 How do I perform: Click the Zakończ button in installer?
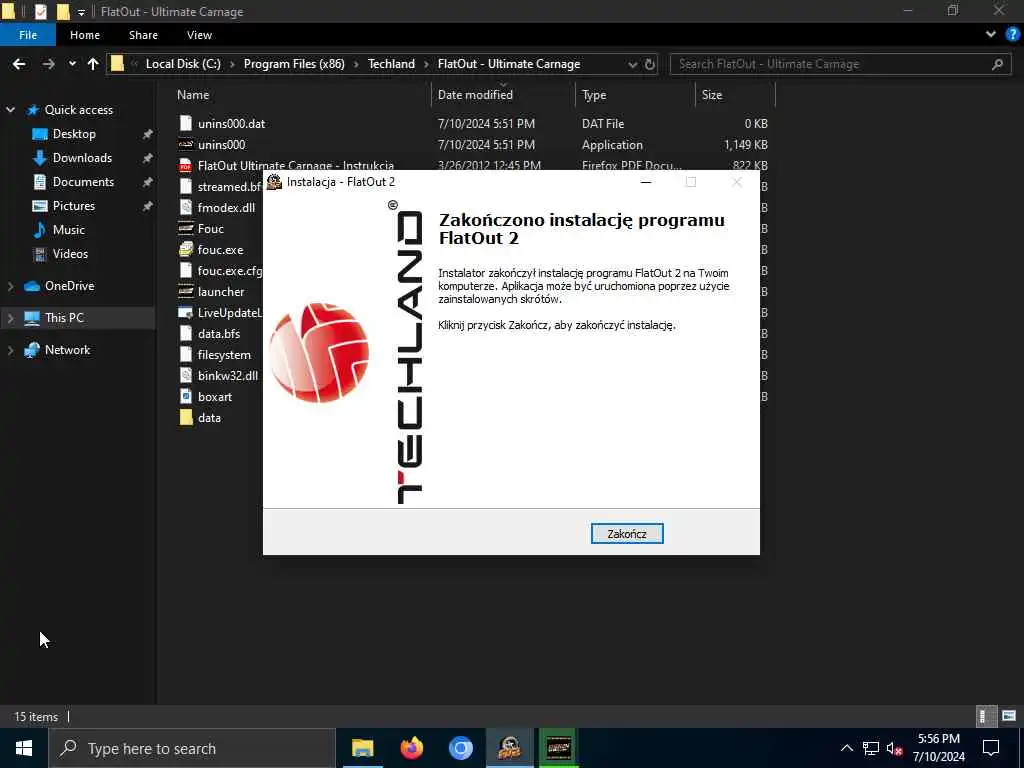click(627, 534)
